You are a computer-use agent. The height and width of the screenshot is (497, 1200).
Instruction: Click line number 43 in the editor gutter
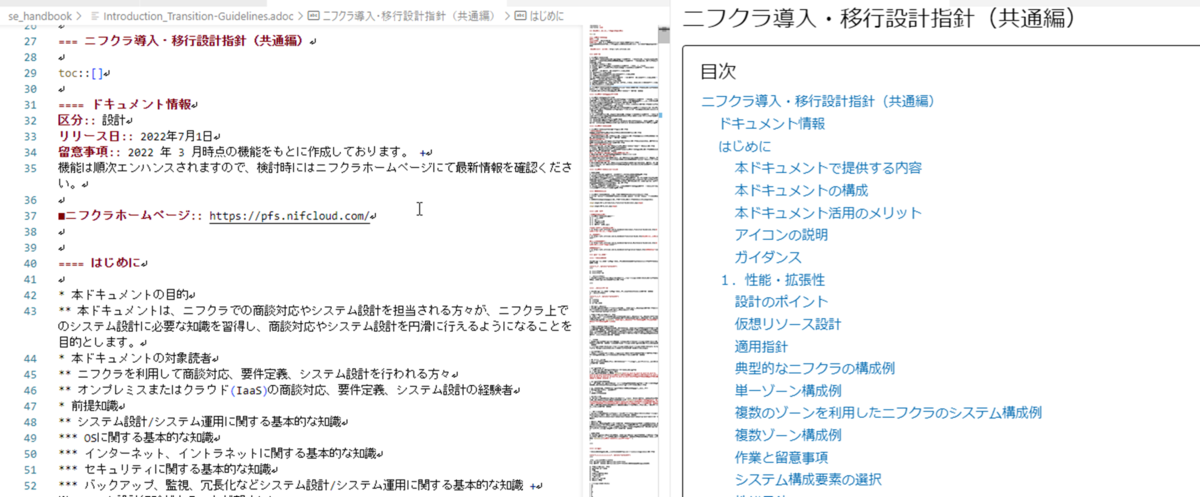pyautogui.click(x=30, y=311)
